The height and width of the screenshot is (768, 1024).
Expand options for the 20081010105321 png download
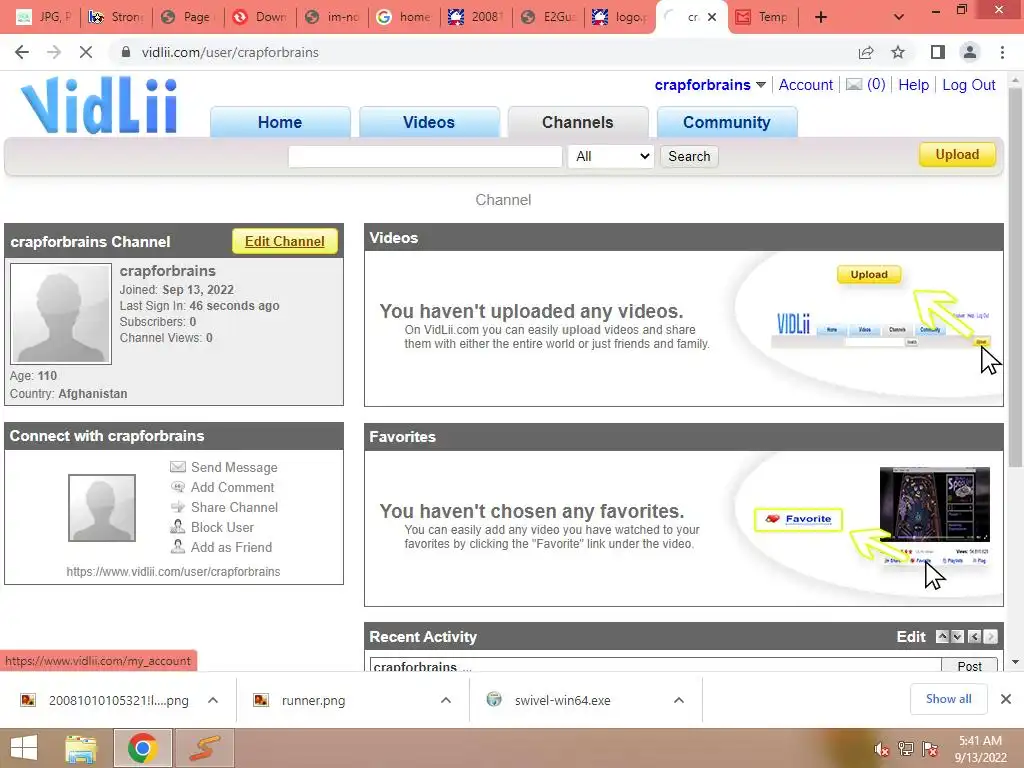pyautogui.click(x=213, y=700)
